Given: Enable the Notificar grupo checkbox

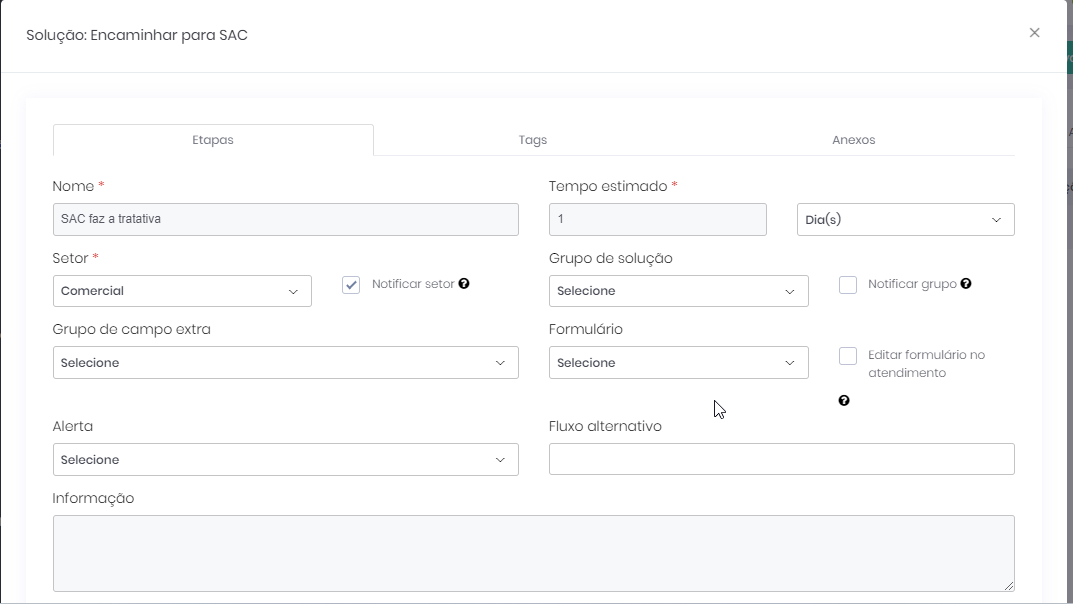Looking at the screenshot, I should (x=848, y=285).
